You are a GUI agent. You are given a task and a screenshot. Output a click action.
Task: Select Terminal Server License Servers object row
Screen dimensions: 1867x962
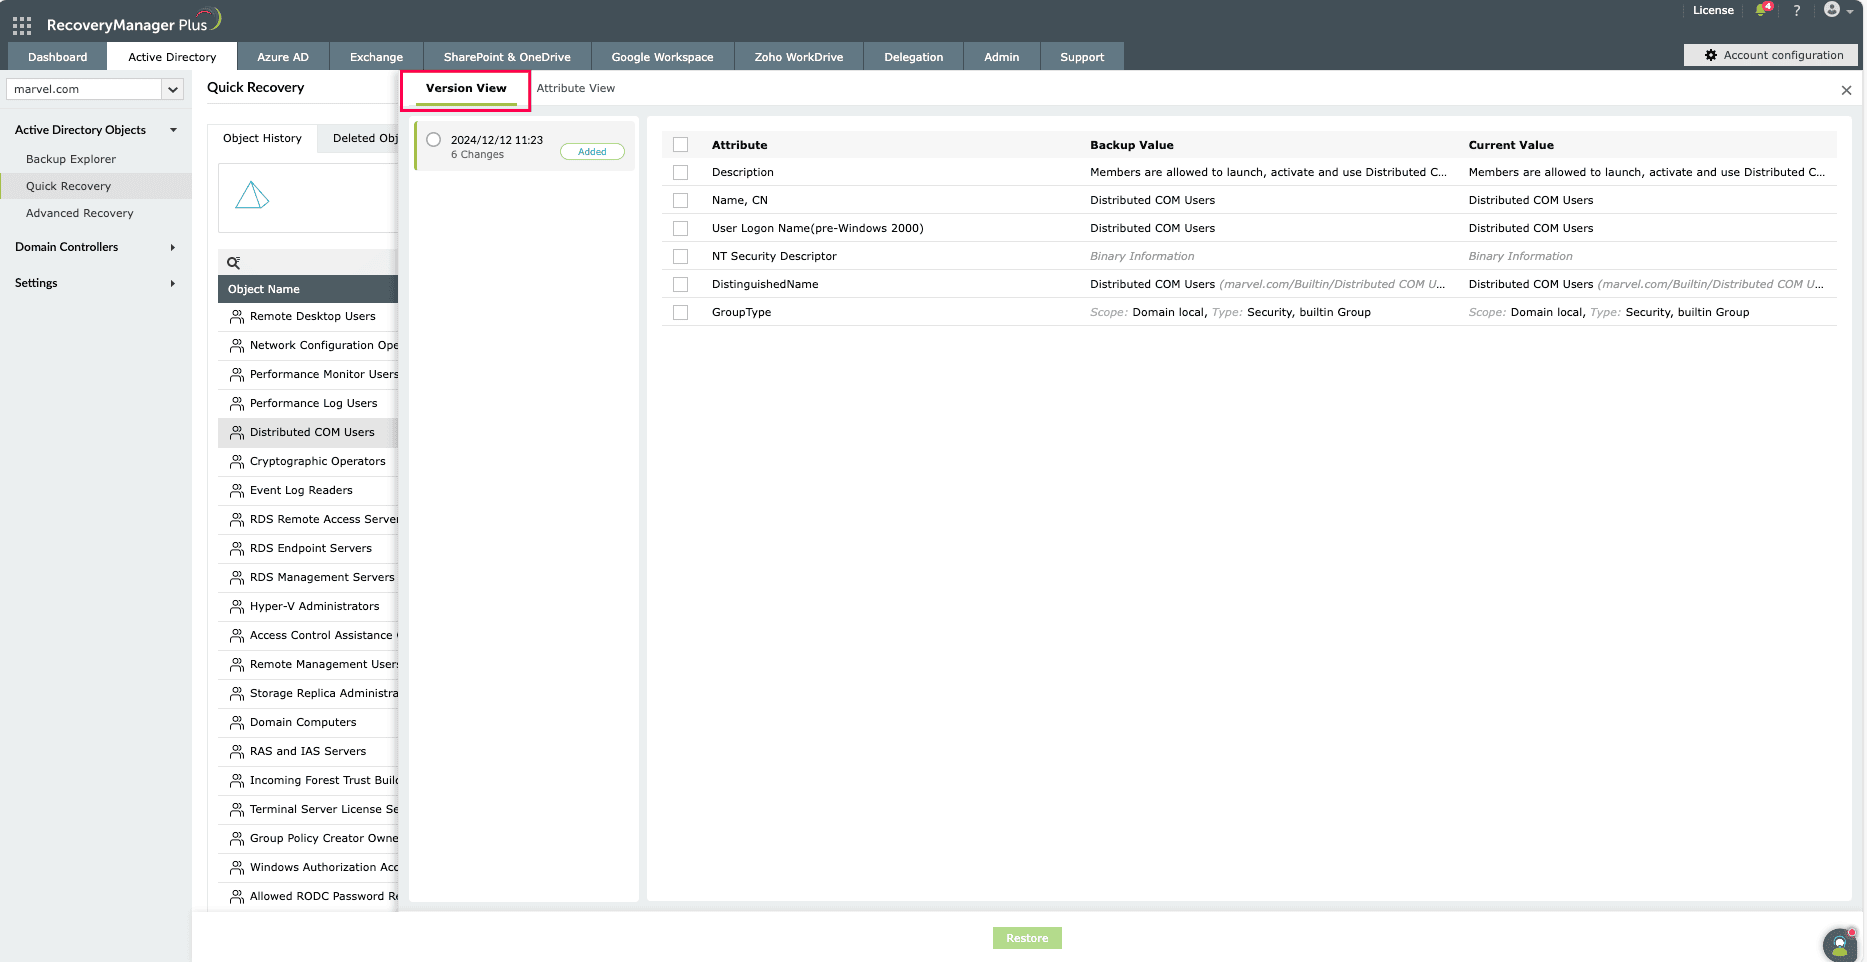pyautogui.click(x=308, y=810)
